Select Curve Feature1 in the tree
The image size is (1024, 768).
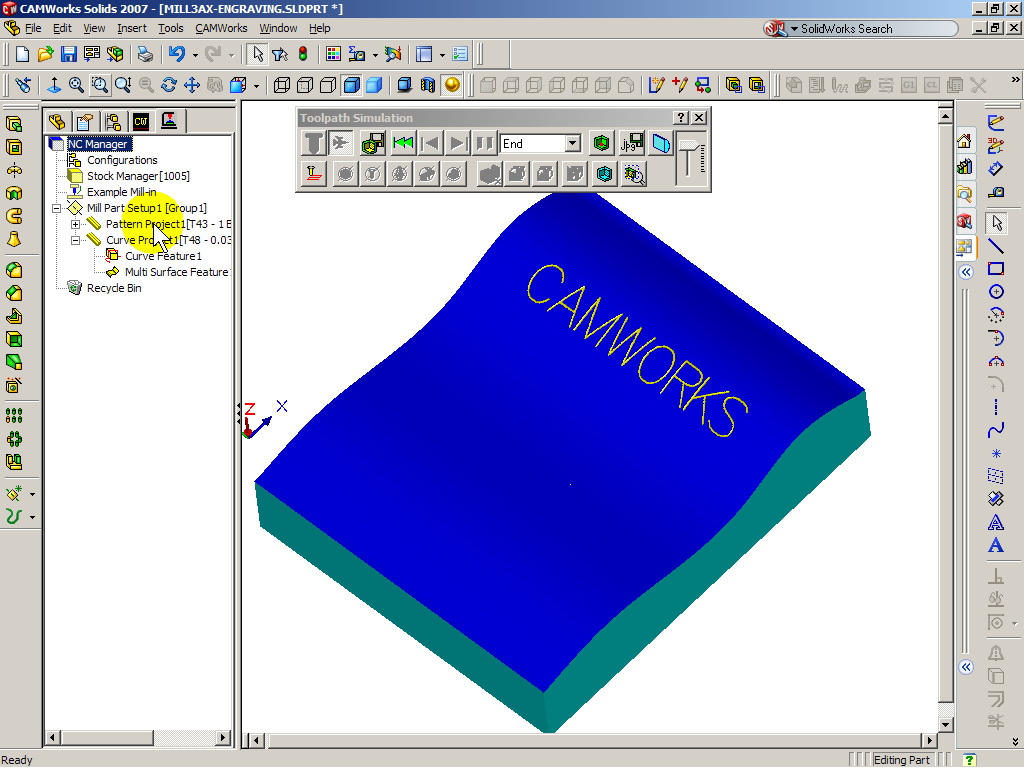pyautogui.click(x=163, y=256)
